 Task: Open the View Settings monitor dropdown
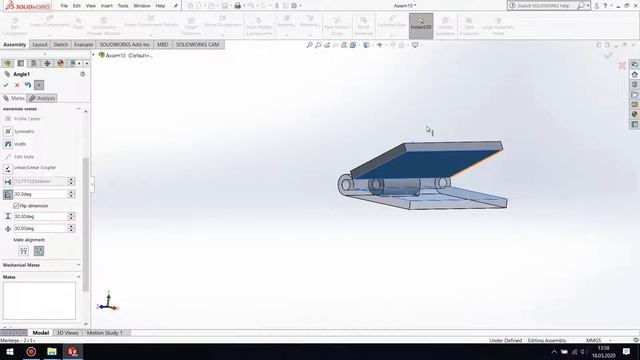tap(416, 45)
